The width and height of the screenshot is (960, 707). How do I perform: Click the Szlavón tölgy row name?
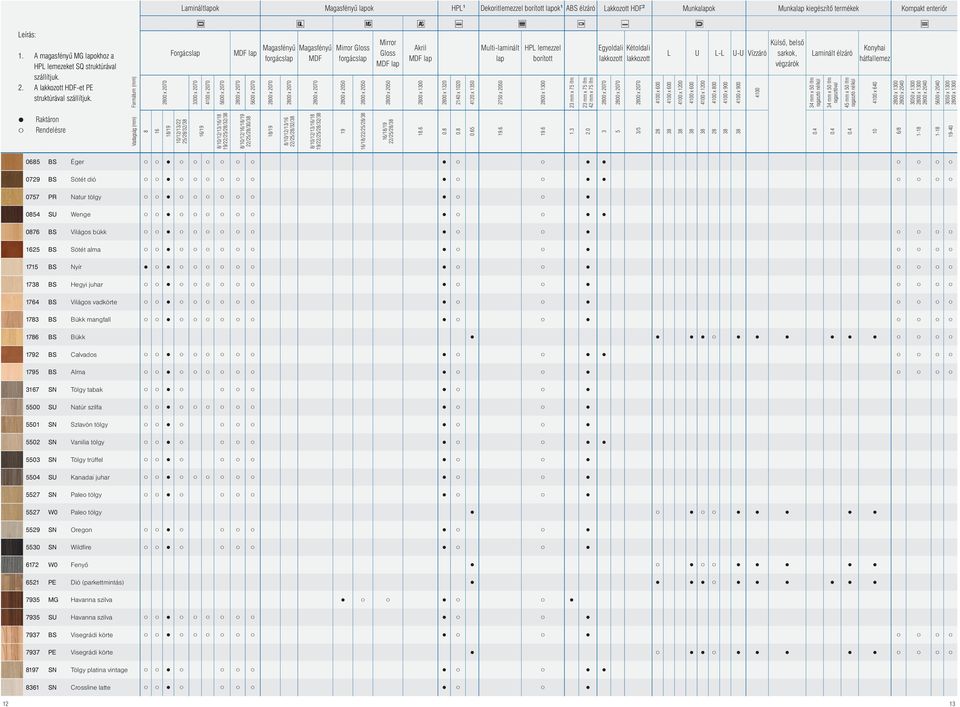click(89, 424)
